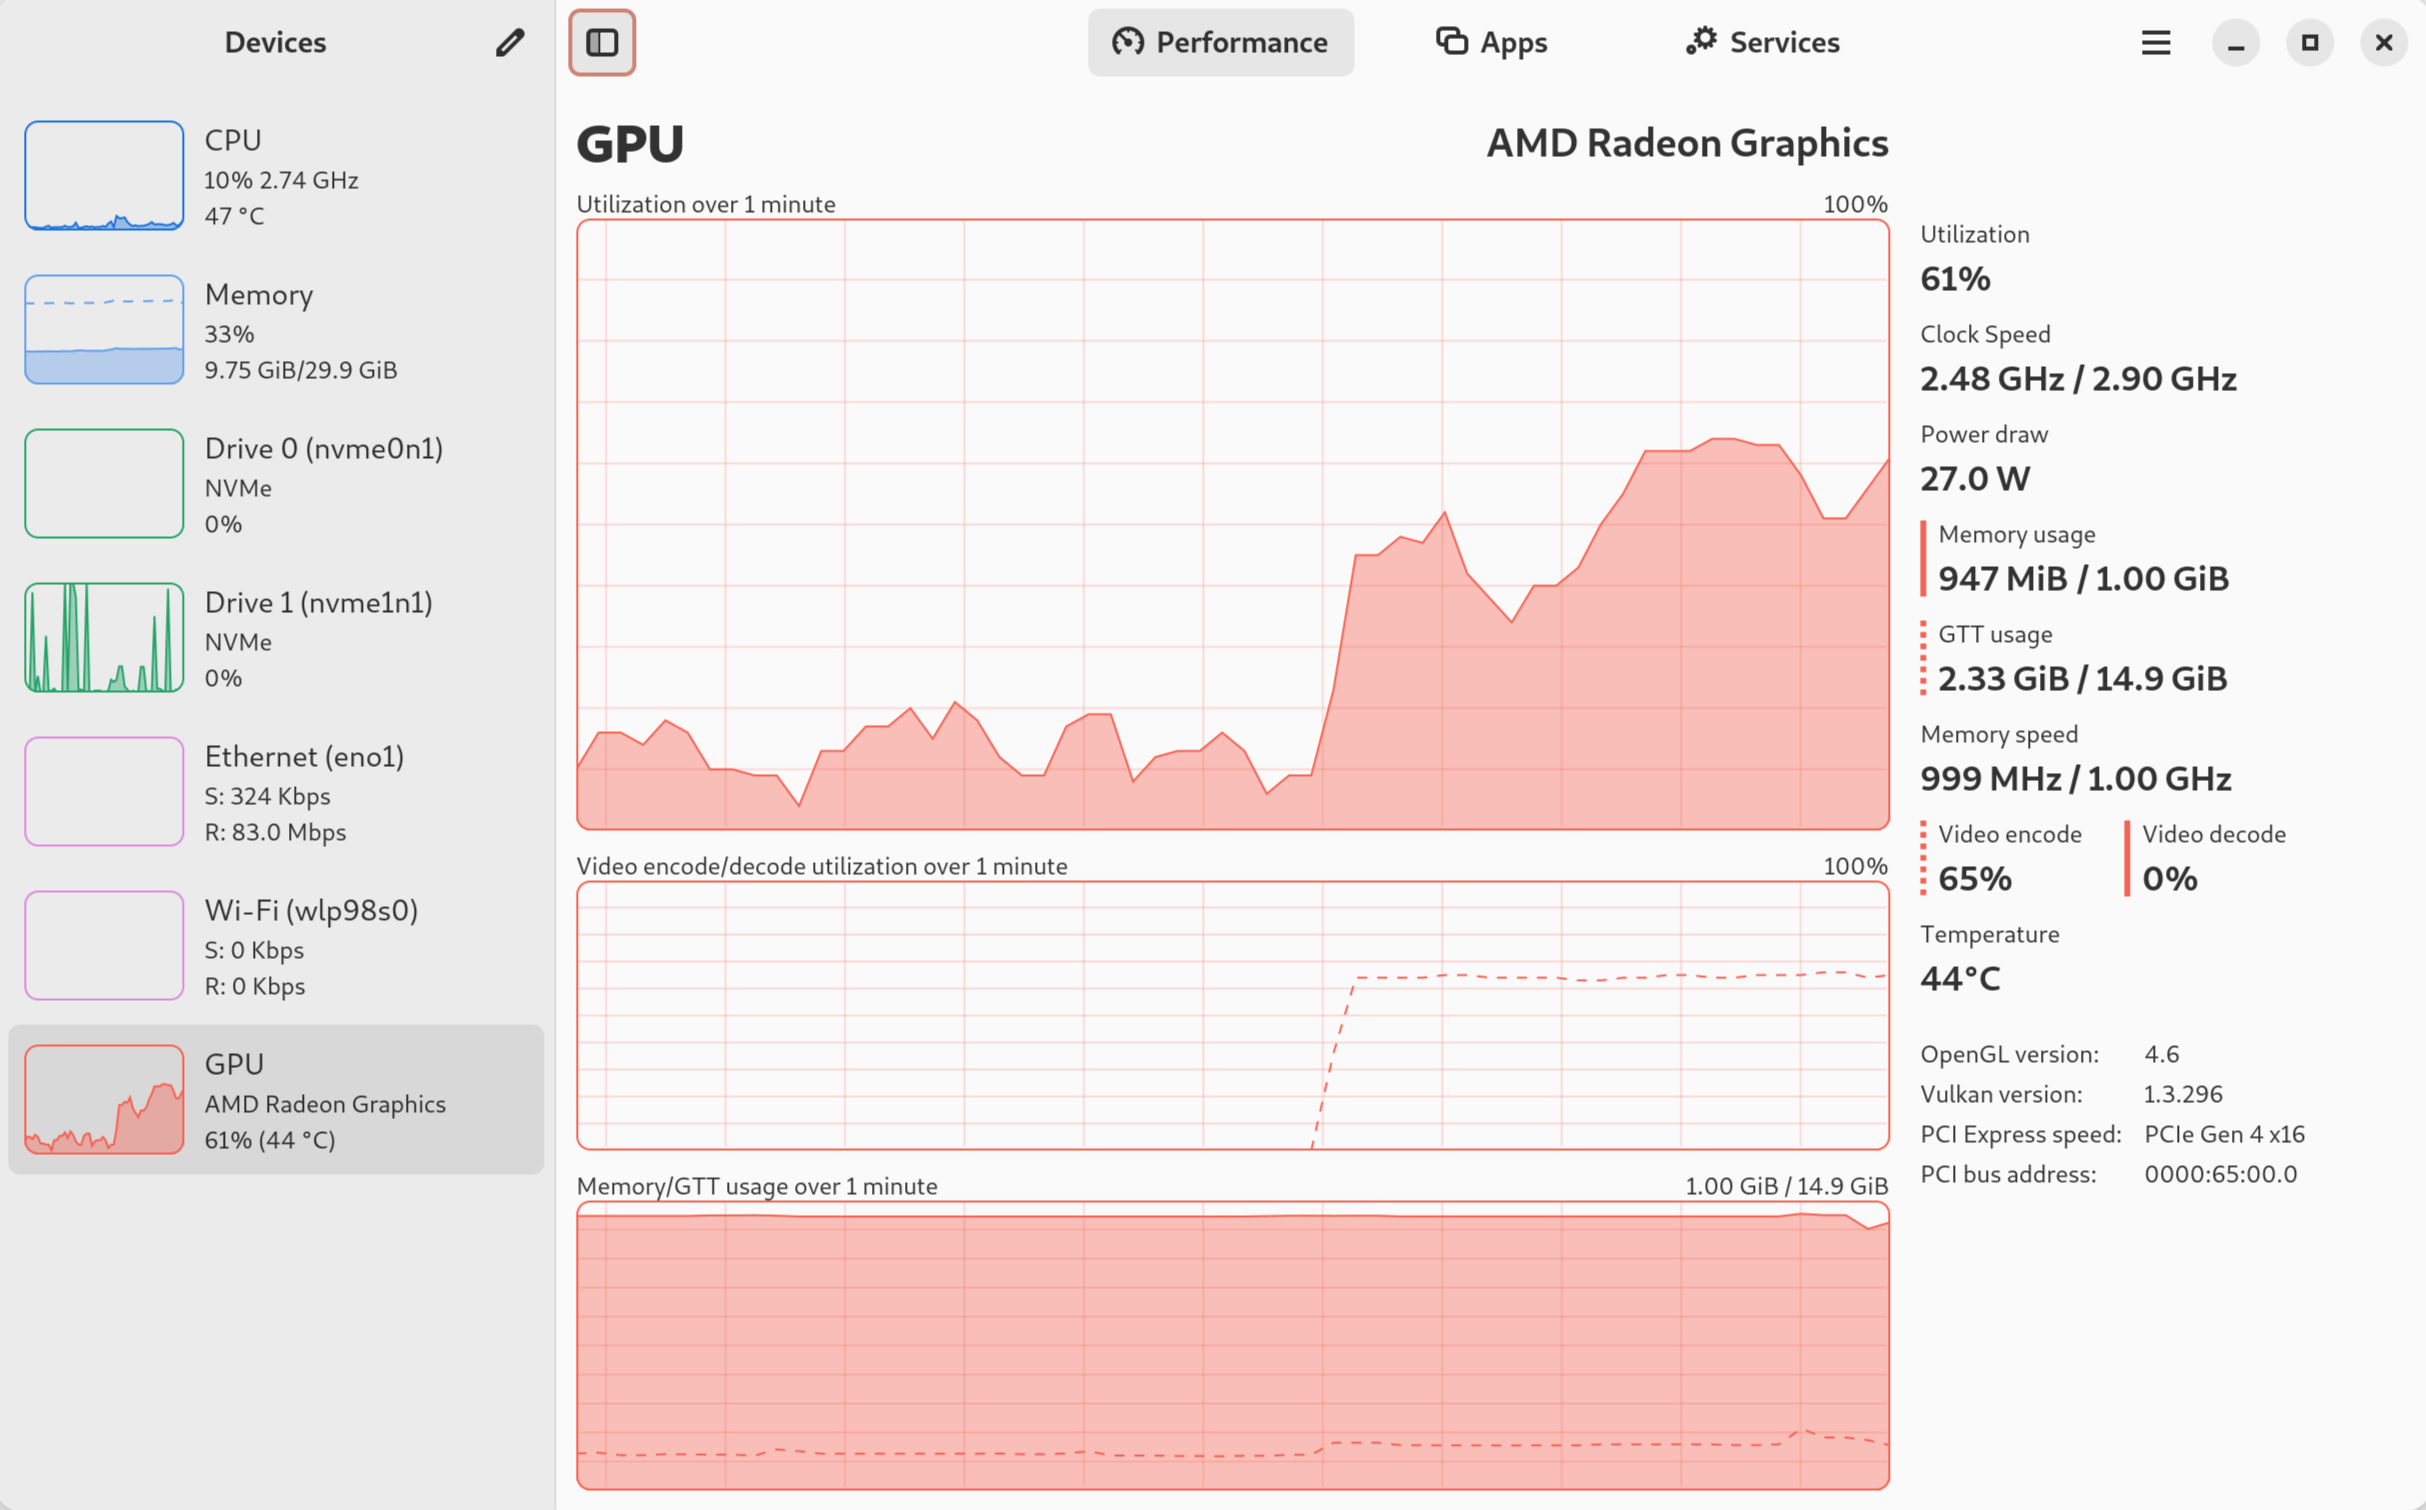Click Vulkan version '1.3.296'
Viewport: 2426px width, 1510px height.
coord(2182,1094)
